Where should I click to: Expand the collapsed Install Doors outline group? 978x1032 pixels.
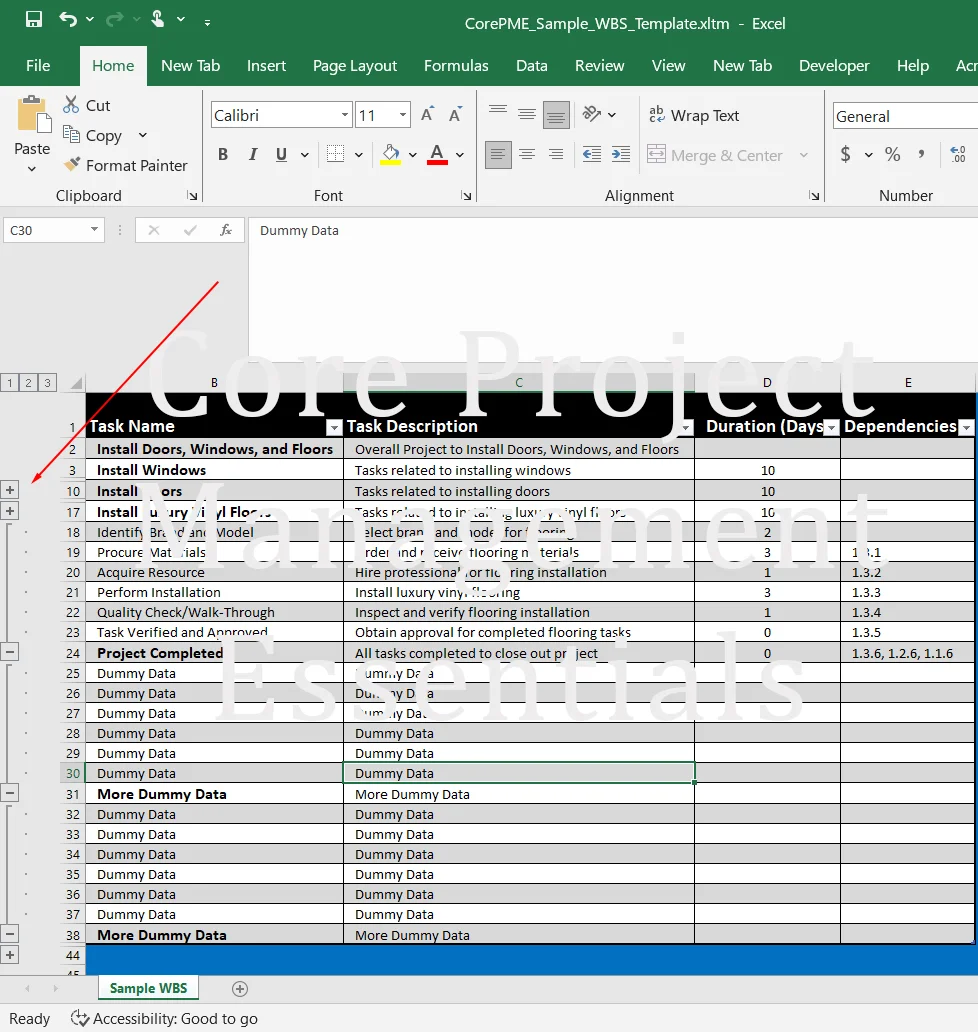click(x=10, y=490)
